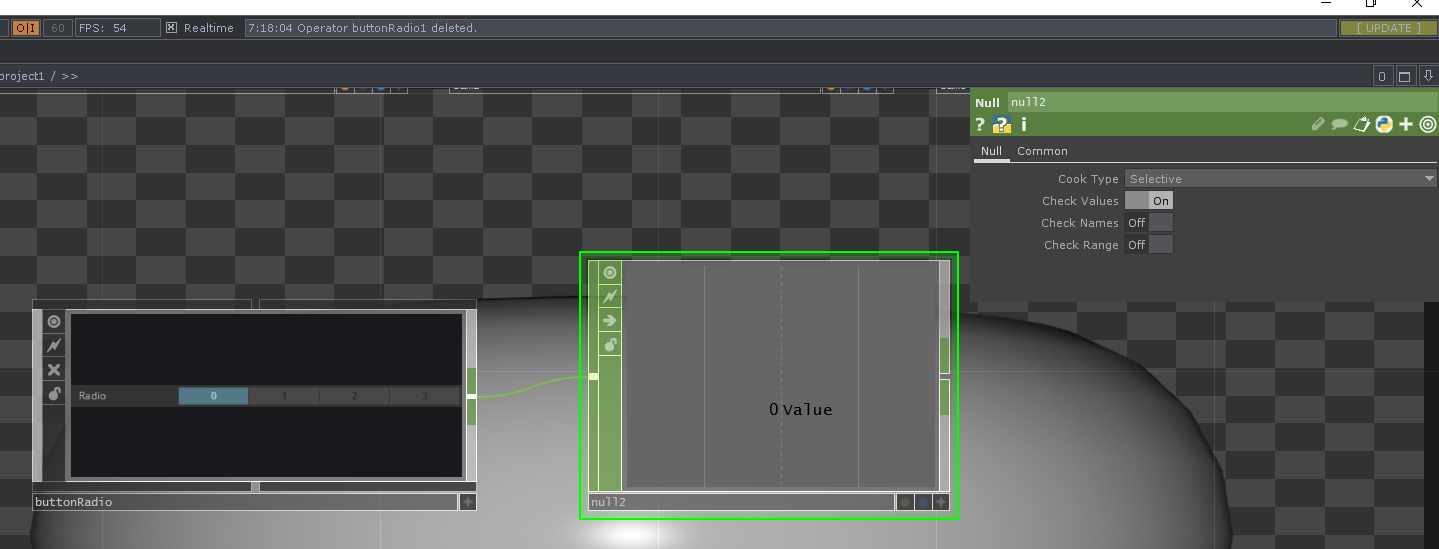Toggle lock flag on buttonRadio node
This screenshot has width=1439, height=549.
(x=54, y=394)
